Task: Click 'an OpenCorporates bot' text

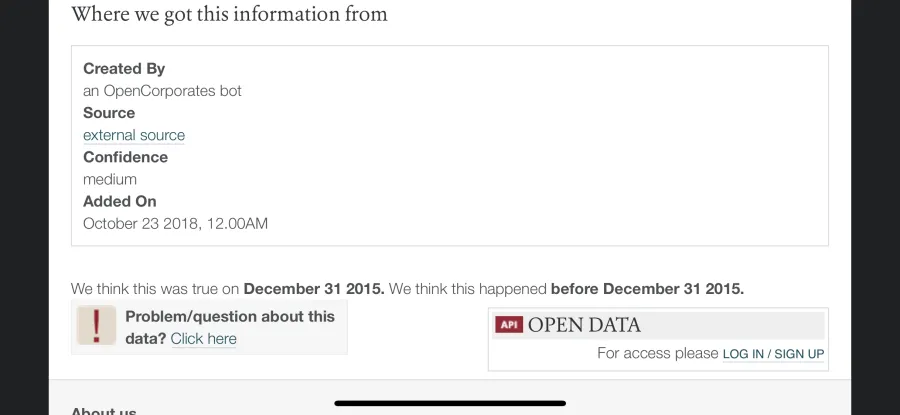Action: 162,91
